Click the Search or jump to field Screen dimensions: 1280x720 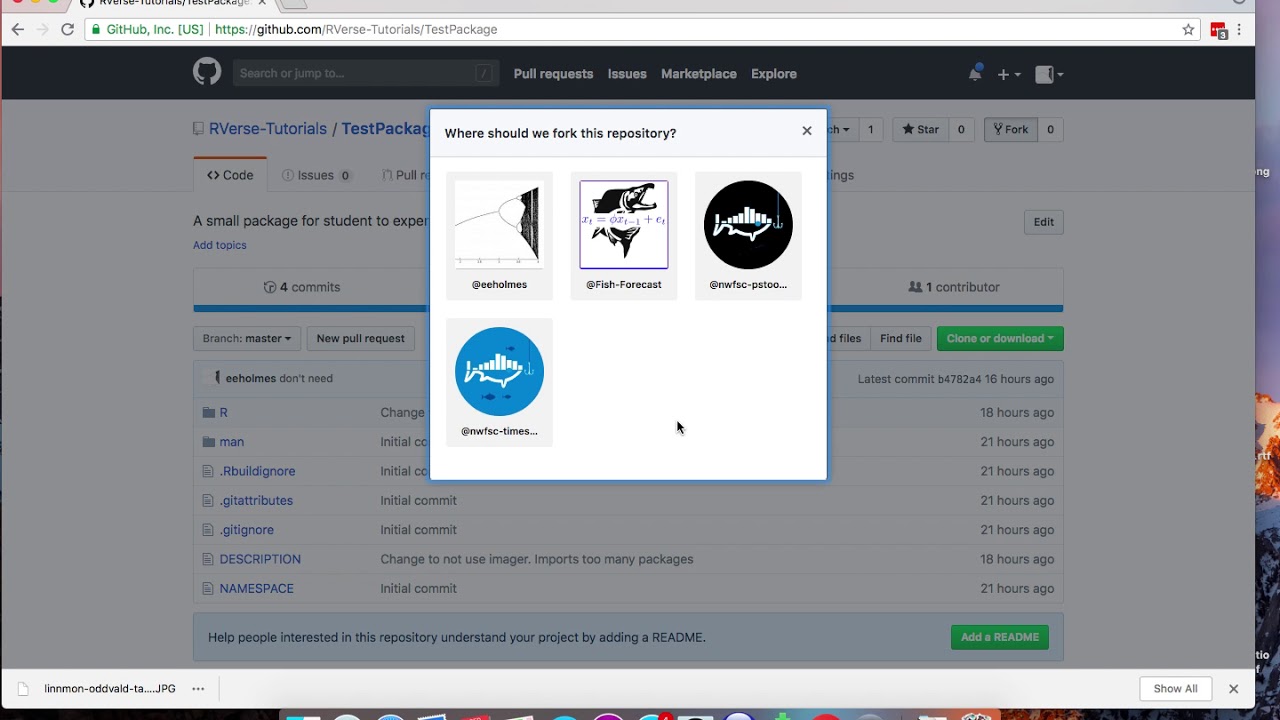pos(365,73)
